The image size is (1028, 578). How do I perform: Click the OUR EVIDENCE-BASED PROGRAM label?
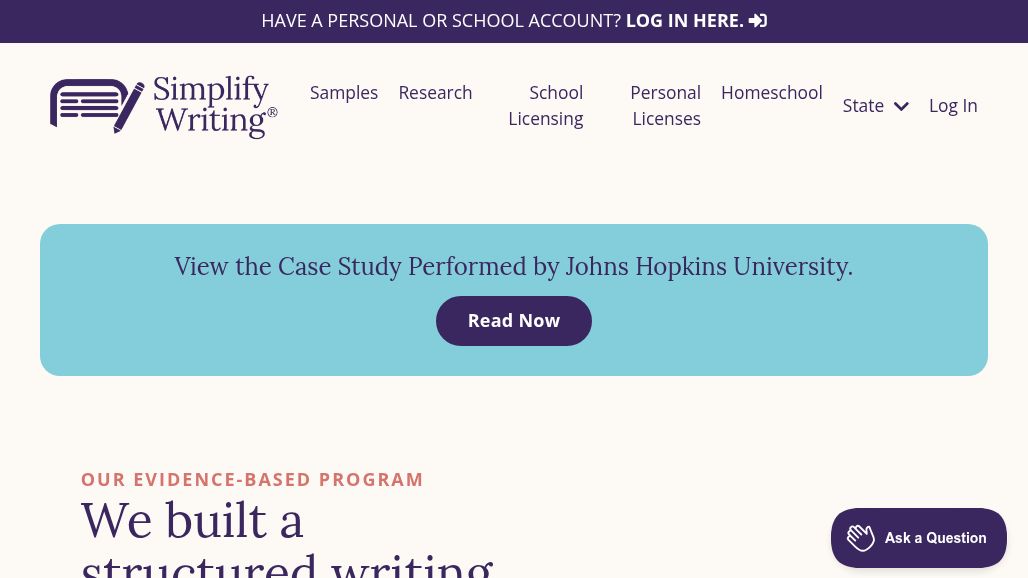pyautogui.click(x=252, y=480)
